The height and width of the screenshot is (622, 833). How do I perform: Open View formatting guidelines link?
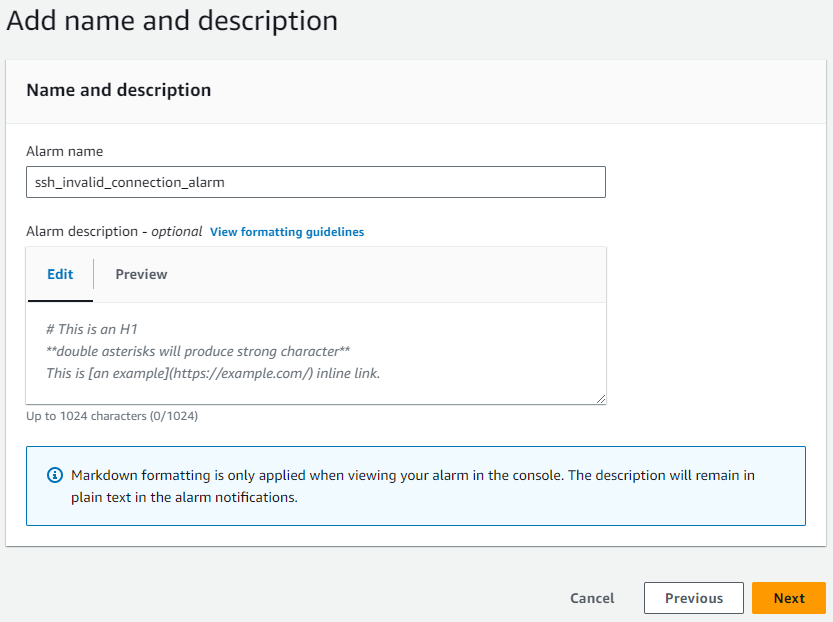tap(287, 232)
